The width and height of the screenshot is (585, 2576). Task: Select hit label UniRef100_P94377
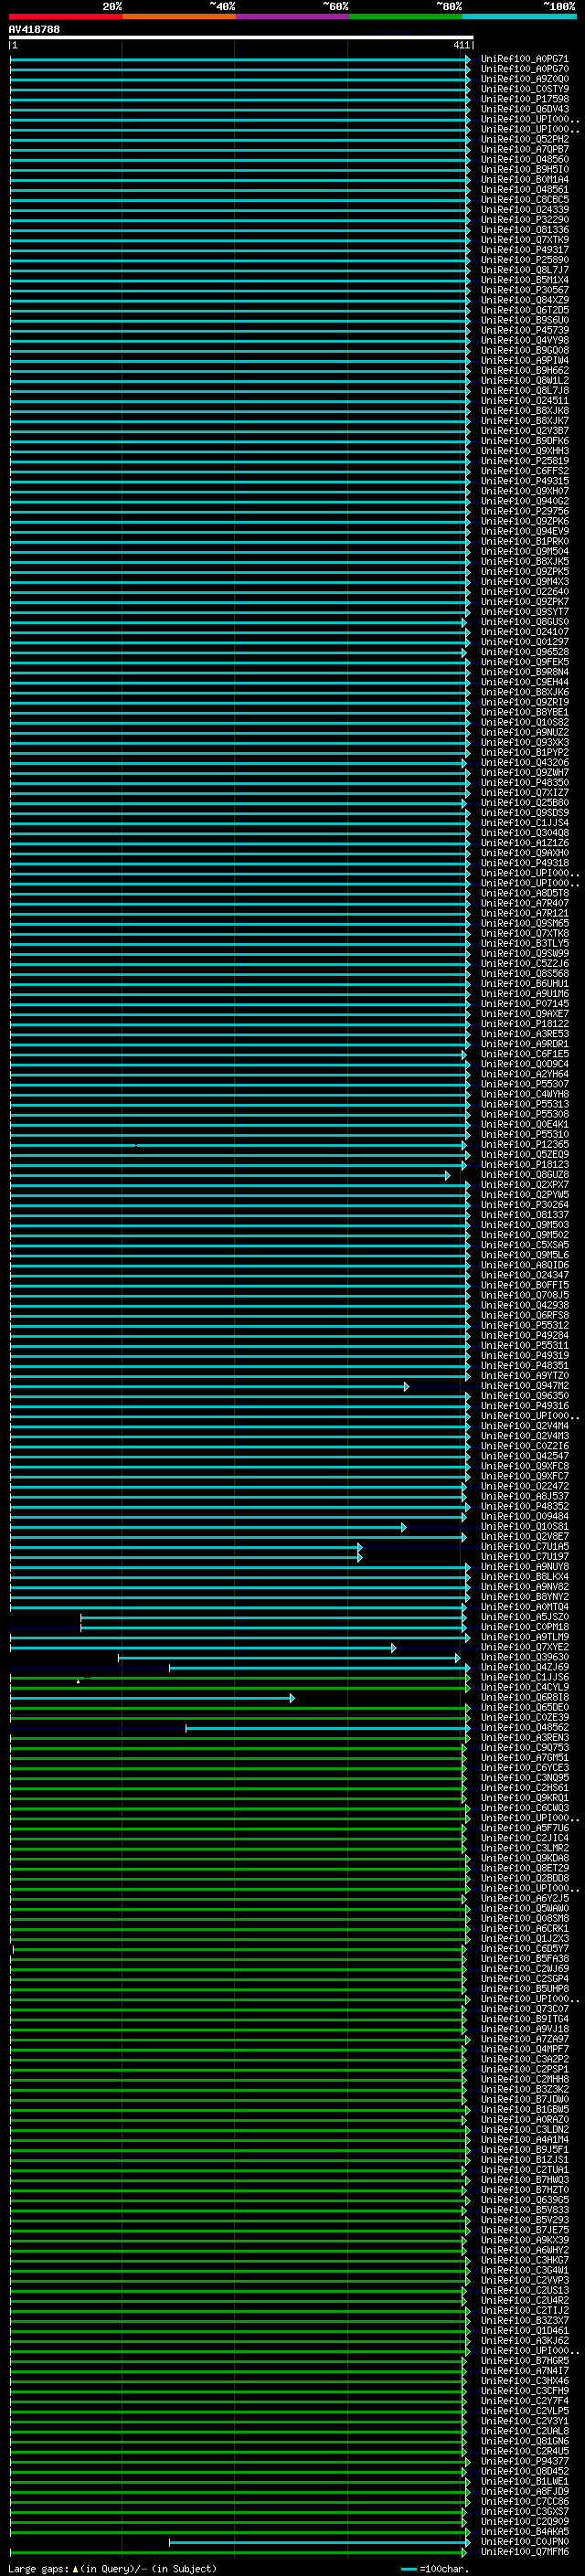tap(525, 2461)
